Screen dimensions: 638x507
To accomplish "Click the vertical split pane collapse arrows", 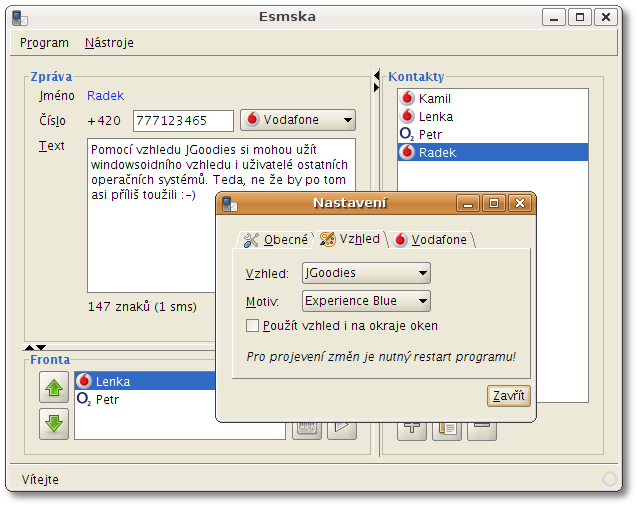I will 376,81.
